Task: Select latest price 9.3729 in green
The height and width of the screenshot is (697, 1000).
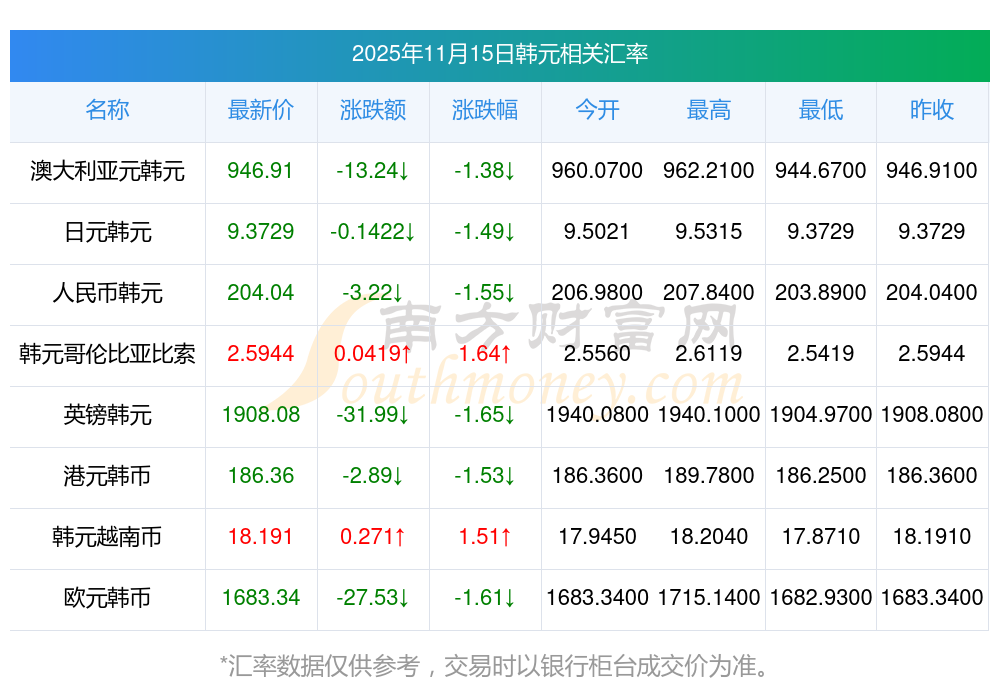Action: coord(260,231)
